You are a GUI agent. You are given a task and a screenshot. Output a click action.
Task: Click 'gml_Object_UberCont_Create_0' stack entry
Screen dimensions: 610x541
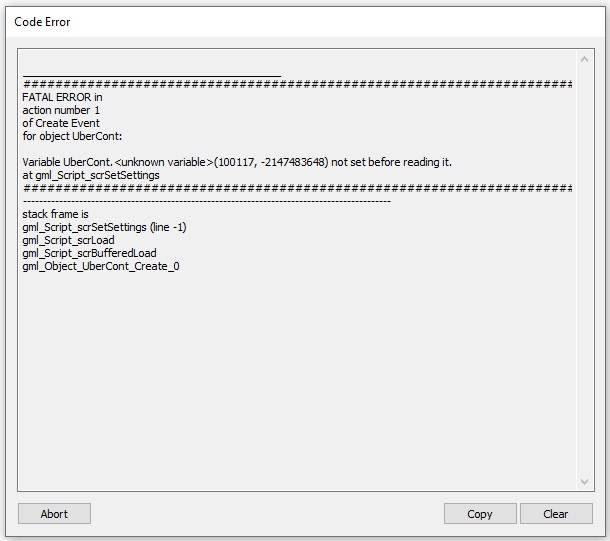pos(101,267)
